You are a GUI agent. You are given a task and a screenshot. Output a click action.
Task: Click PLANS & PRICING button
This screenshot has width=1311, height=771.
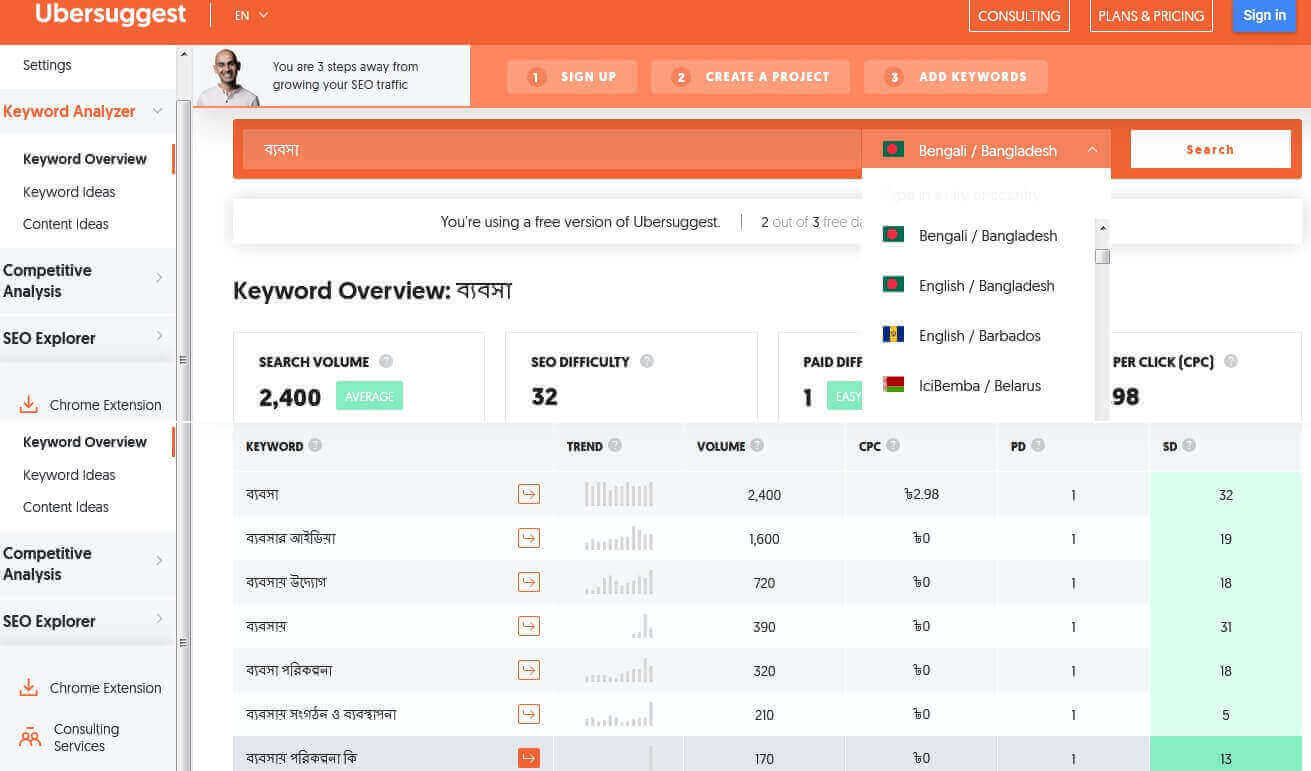coord(1151,15)
